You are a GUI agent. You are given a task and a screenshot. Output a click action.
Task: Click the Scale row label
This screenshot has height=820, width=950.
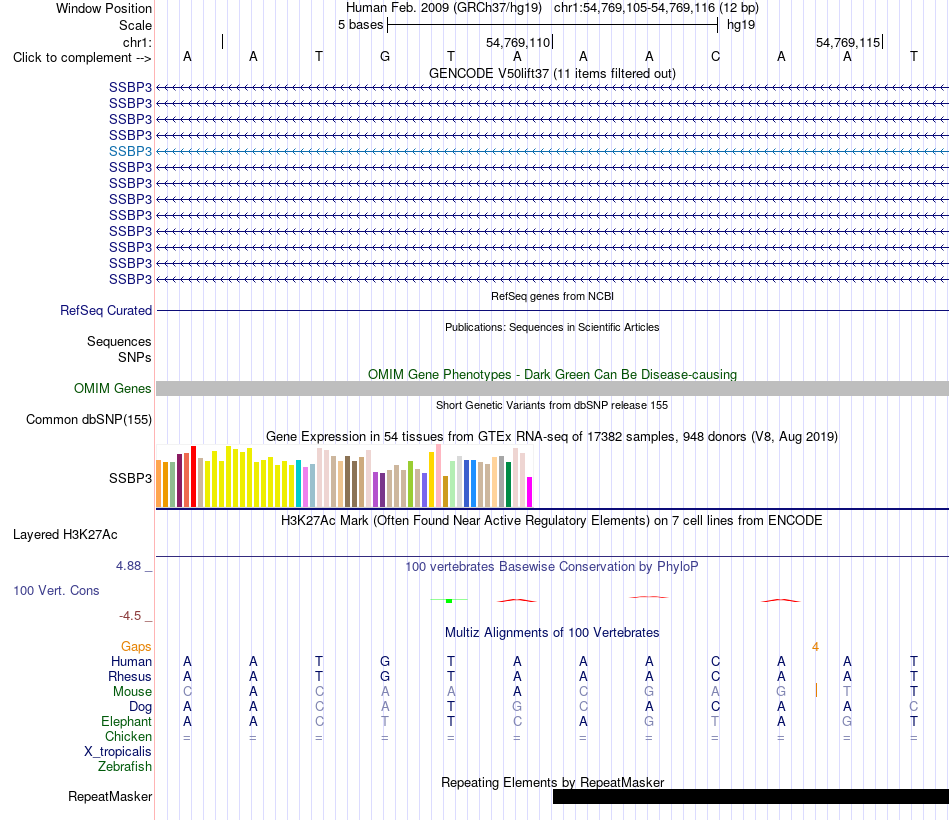(135, 25)
